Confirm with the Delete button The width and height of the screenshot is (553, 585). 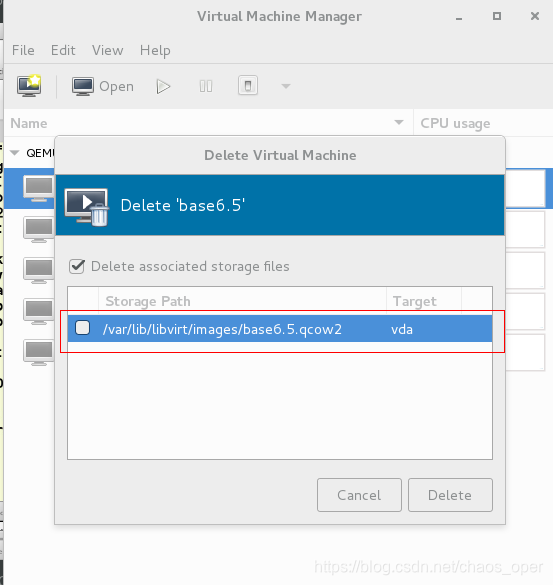click(x=450, y=495)
